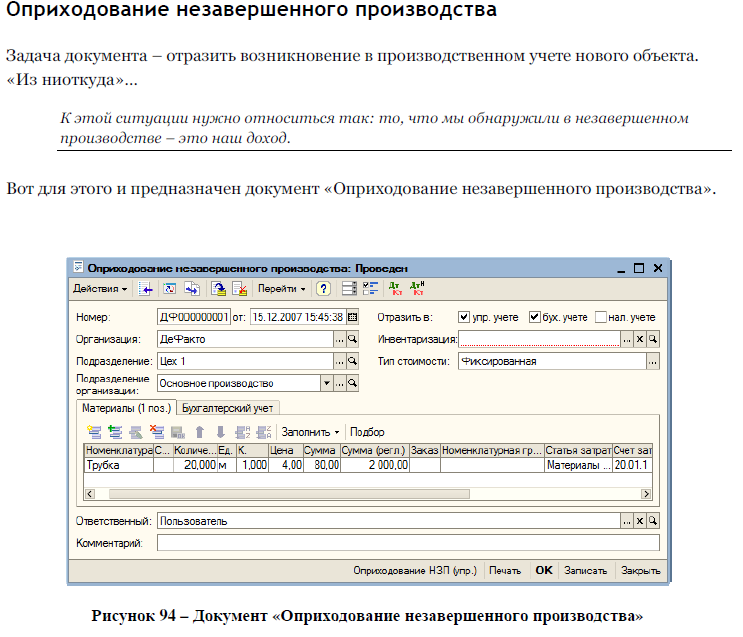This screenshot has height=637, width=743.
Task: Click the Организация field with ДеФакто
Action: click(x=245, y=339)
